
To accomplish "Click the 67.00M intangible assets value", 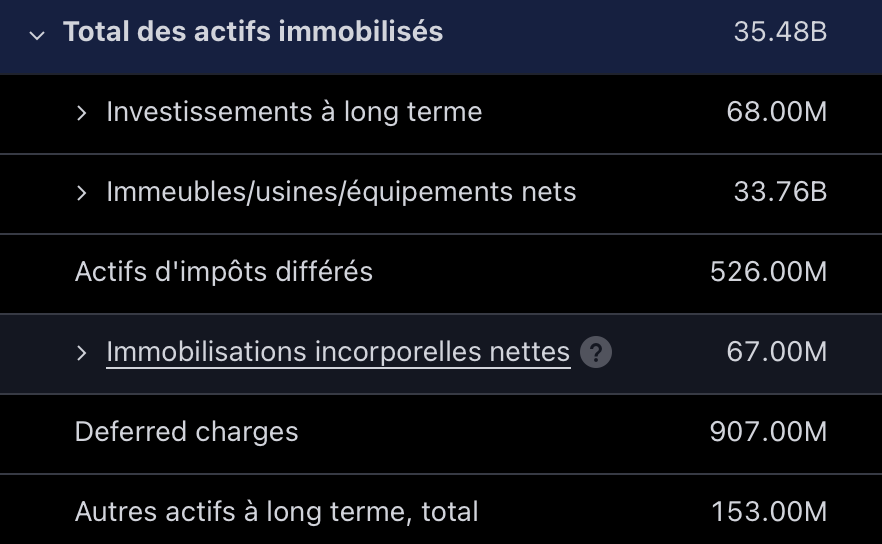I will click(777, 352).
